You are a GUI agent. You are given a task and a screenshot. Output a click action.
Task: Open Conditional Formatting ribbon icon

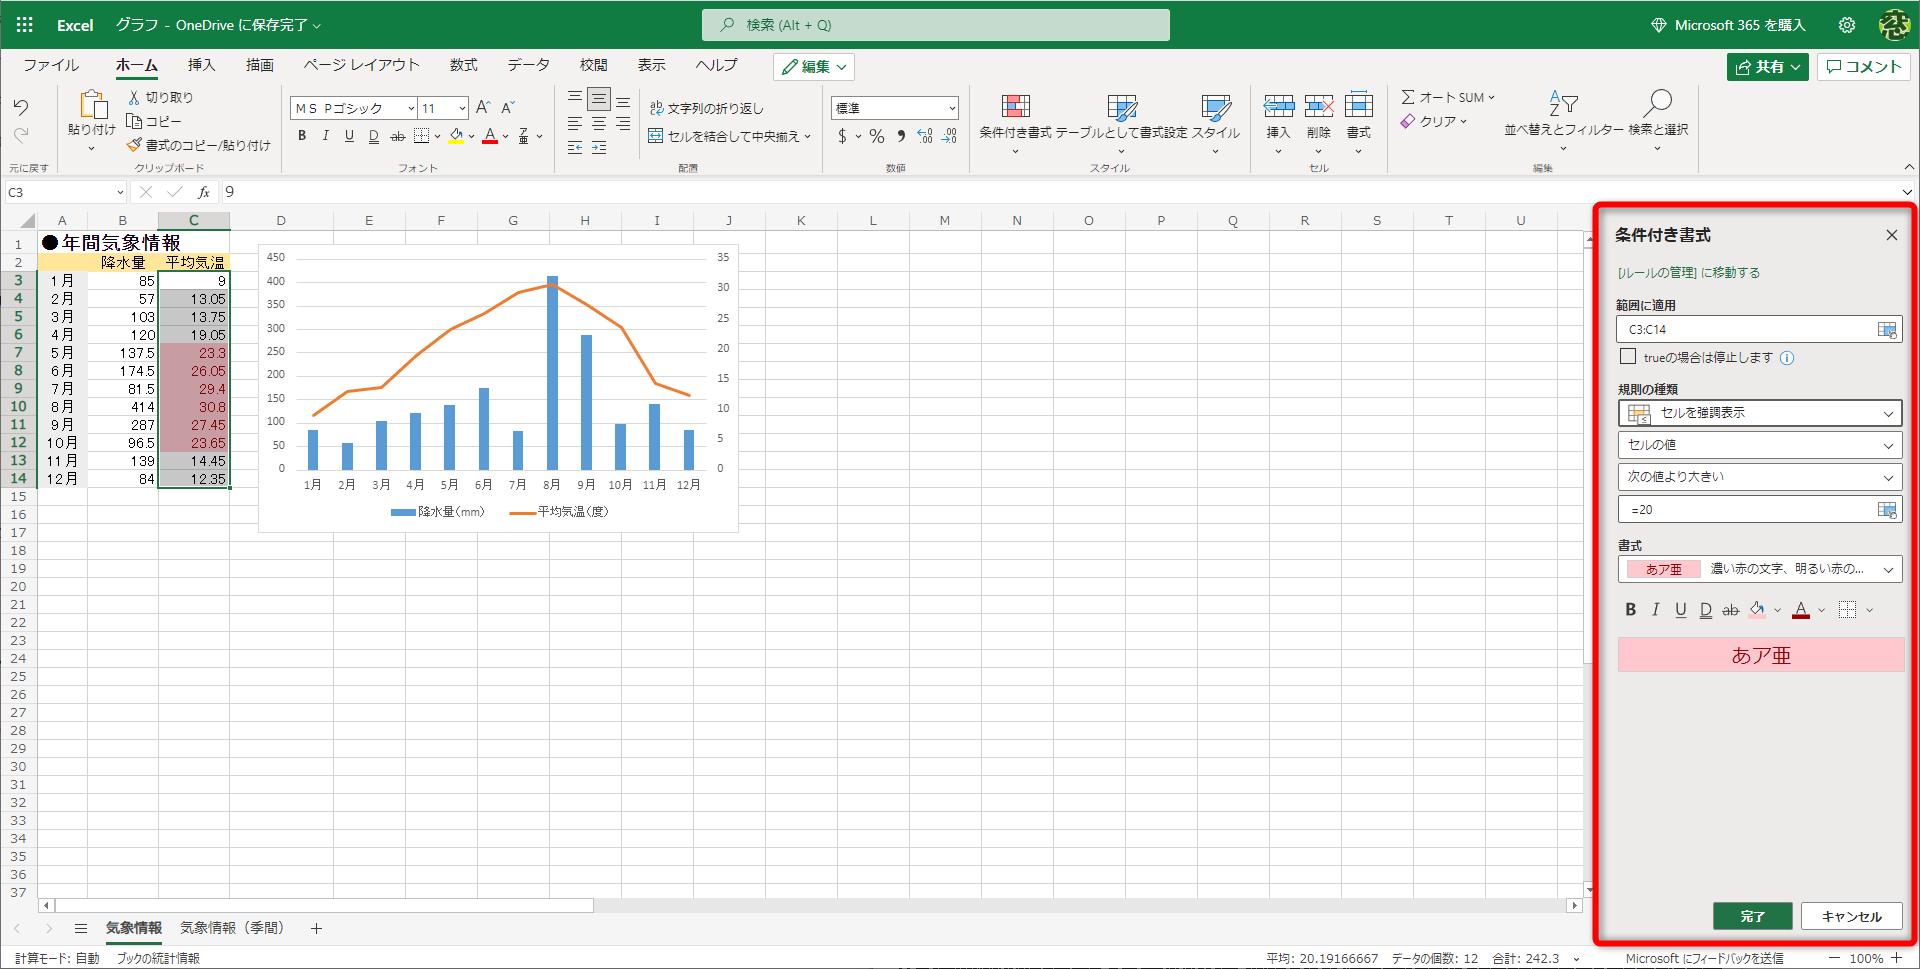coord(1016,106)
